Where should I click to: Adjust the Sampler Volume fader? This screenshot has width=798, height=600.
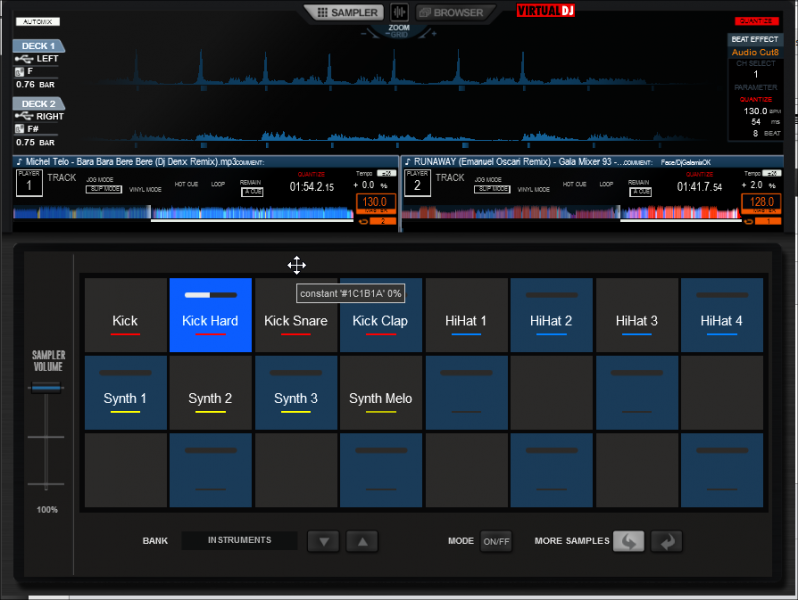pyautogui.click(x=46, y=388)
